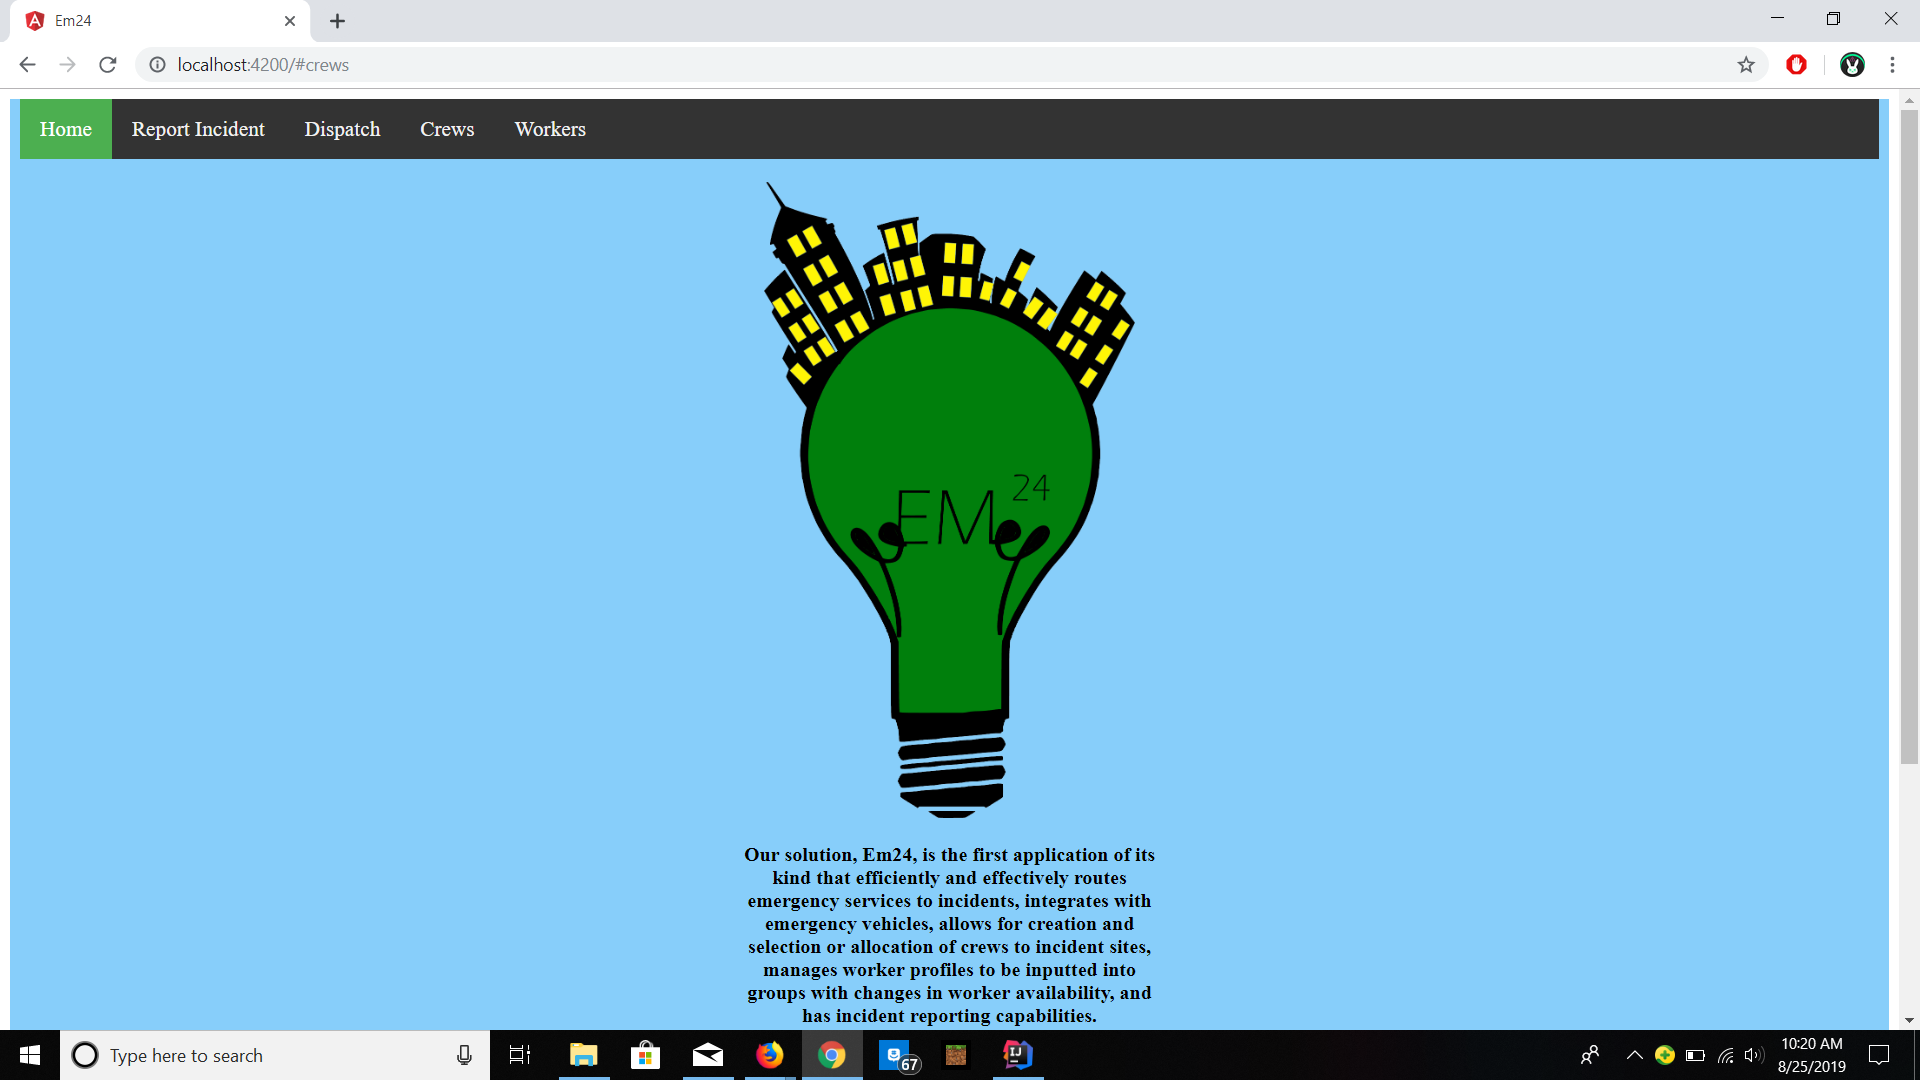
Task: Open the Workers page link
Action: click(x=550, y=129)
